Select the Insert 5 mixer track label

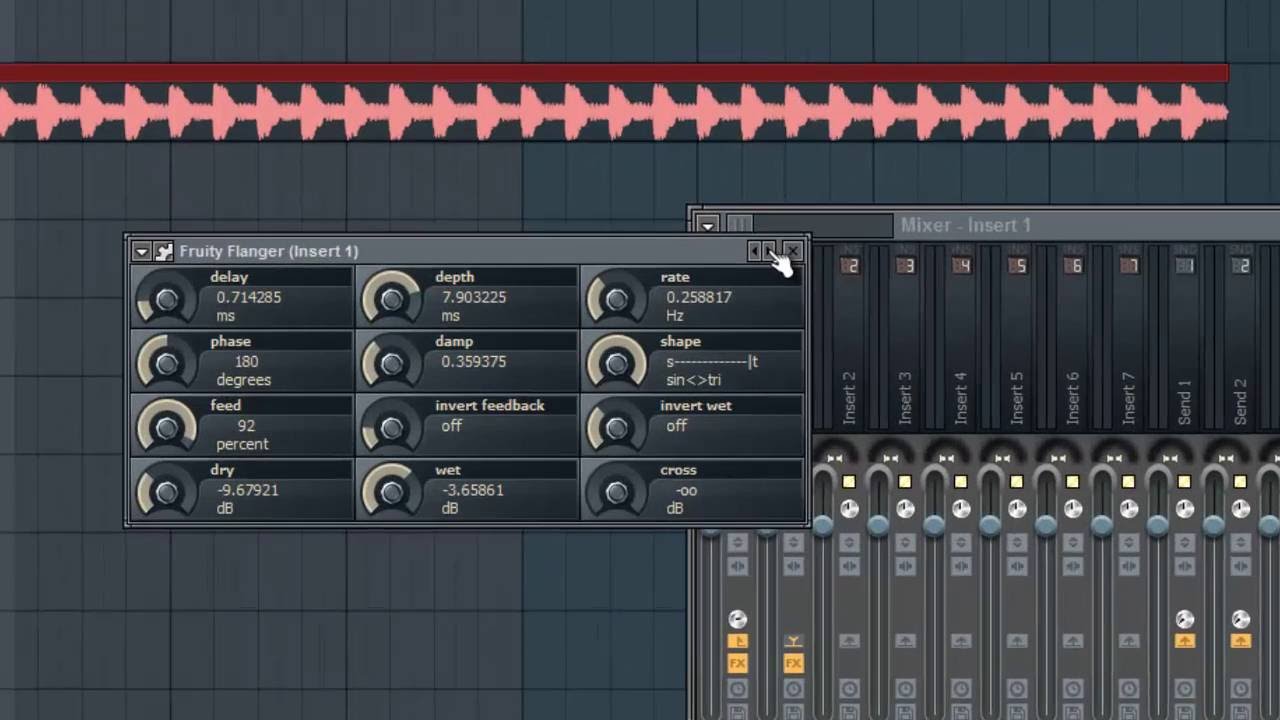1017,398
